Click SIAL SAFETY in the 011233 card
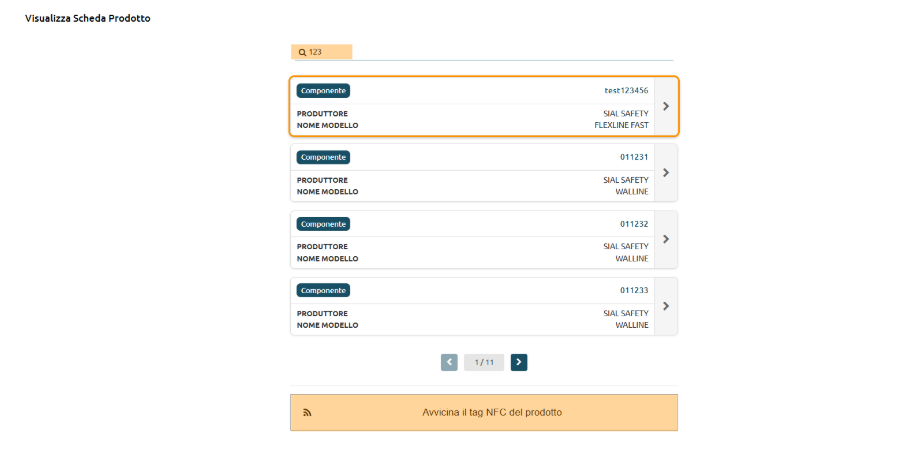 [626, 313]
